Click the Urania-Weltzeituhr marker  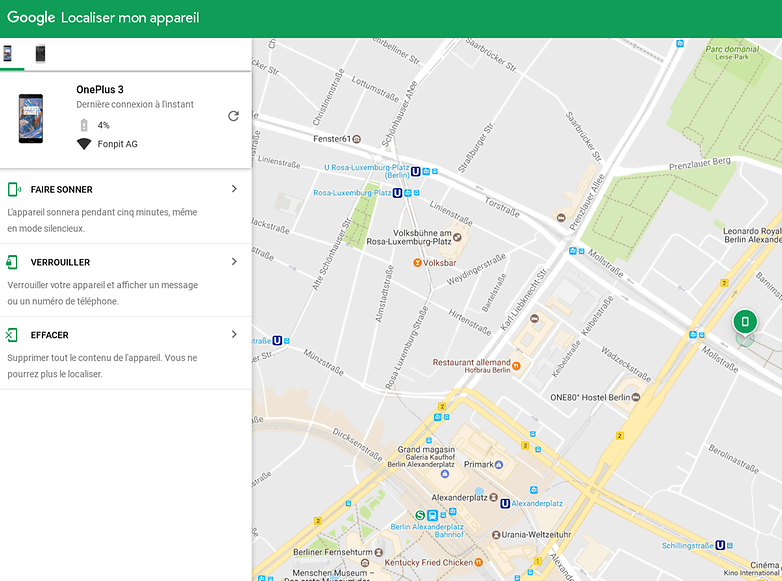coord(496,535)
